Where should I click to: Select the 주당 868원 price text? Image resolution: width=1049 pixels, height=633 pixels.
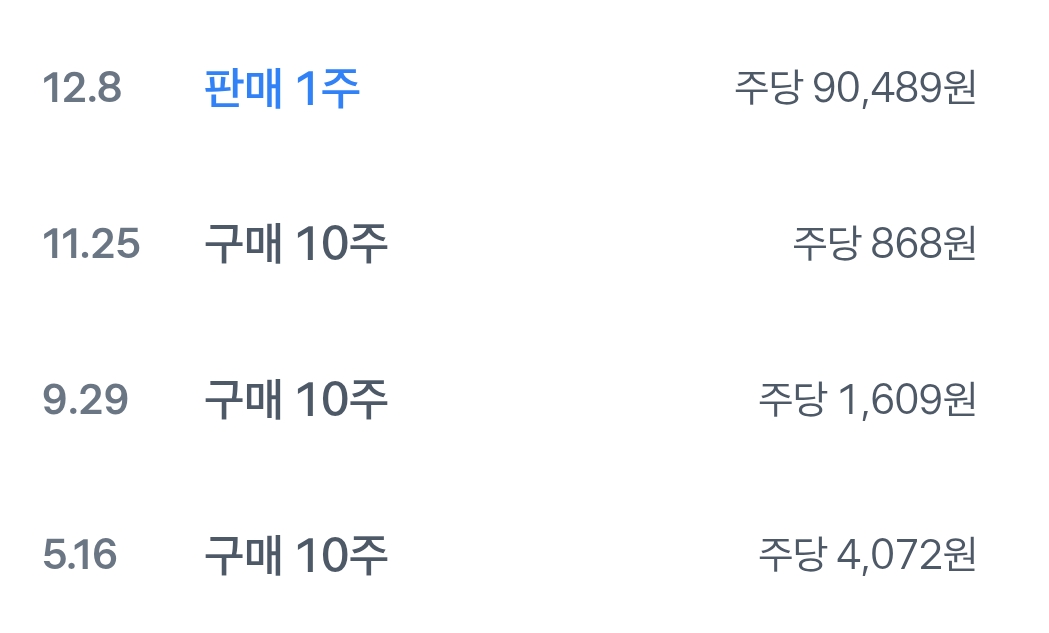tap(884, 245)
